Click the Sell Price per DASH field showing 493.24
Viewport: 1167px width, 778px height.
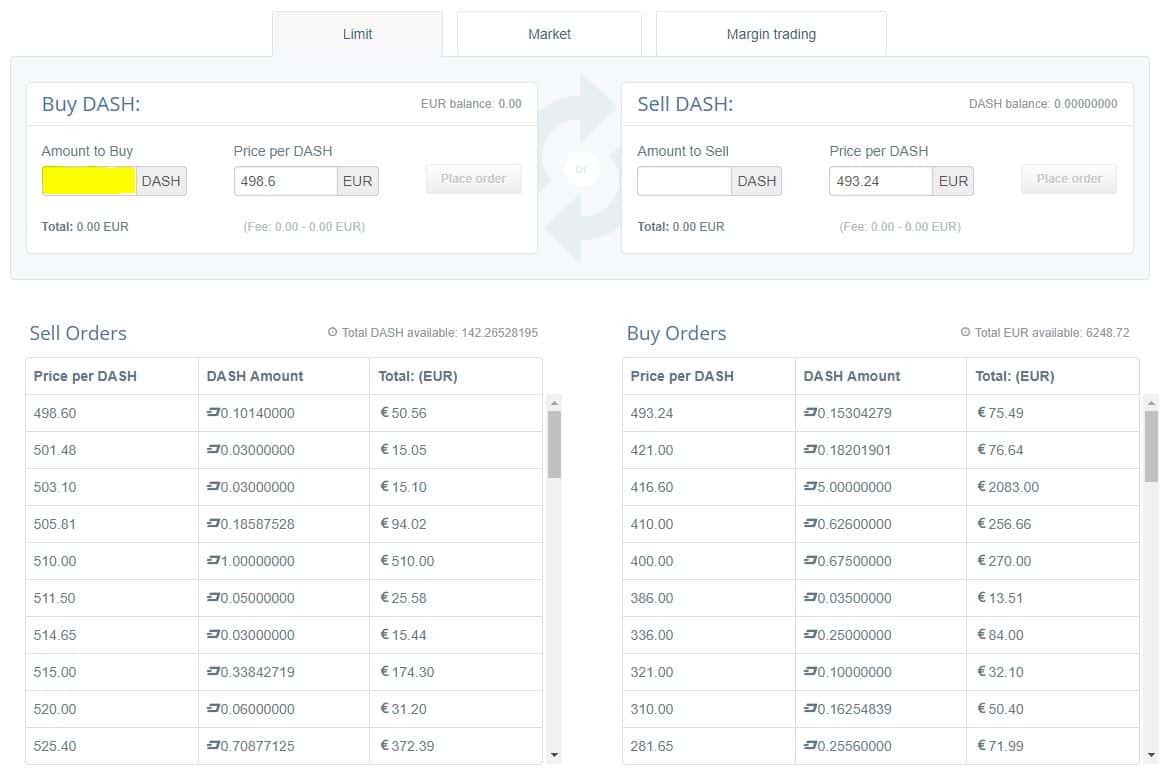pos(880,181)
